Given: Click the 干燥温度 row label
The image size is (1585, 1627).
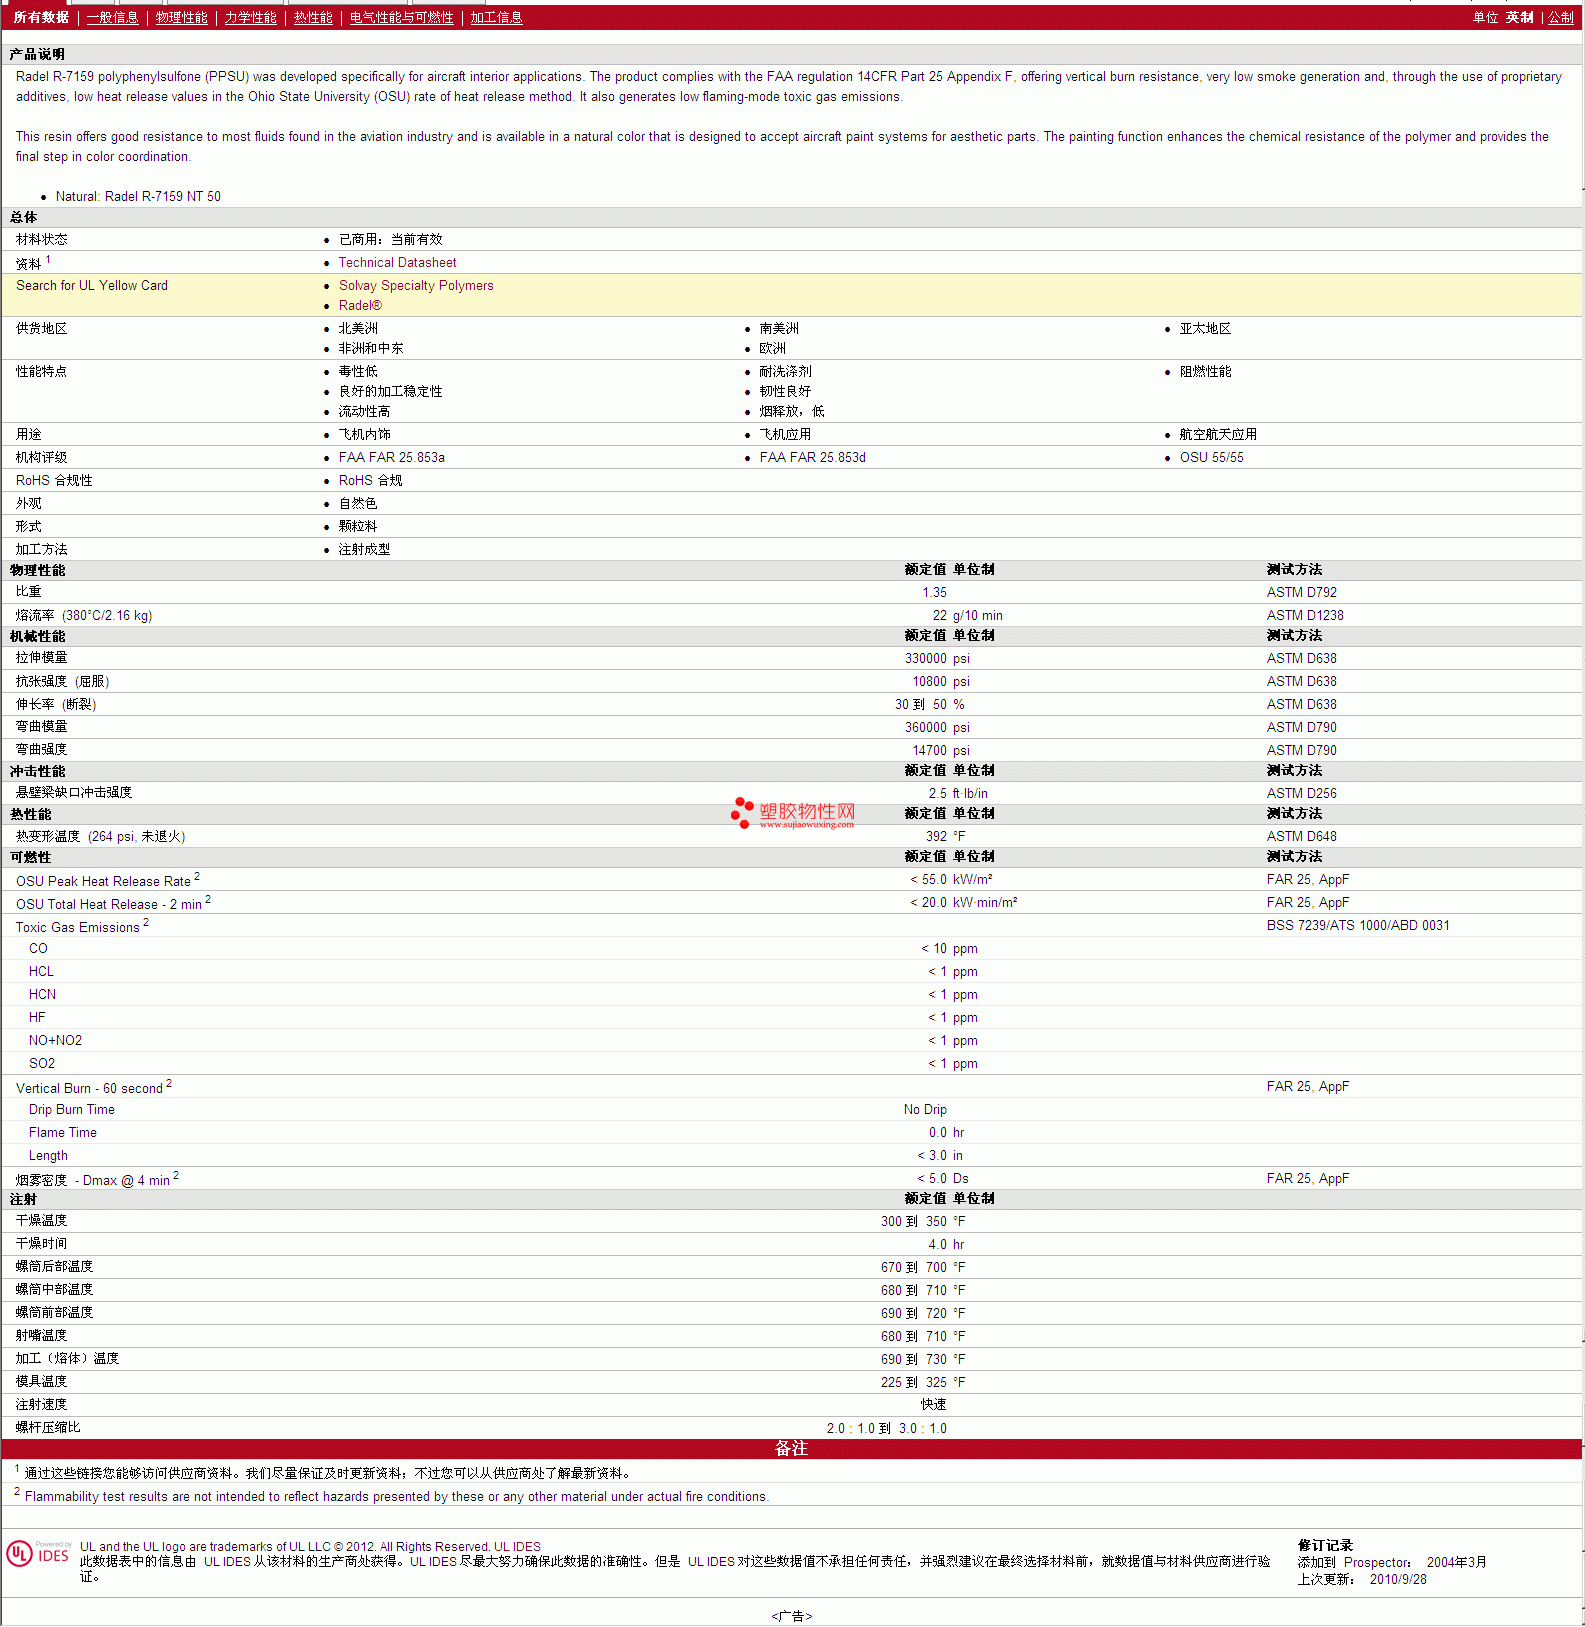Looking at the screenshot, I should click(x=41, y=1220).
